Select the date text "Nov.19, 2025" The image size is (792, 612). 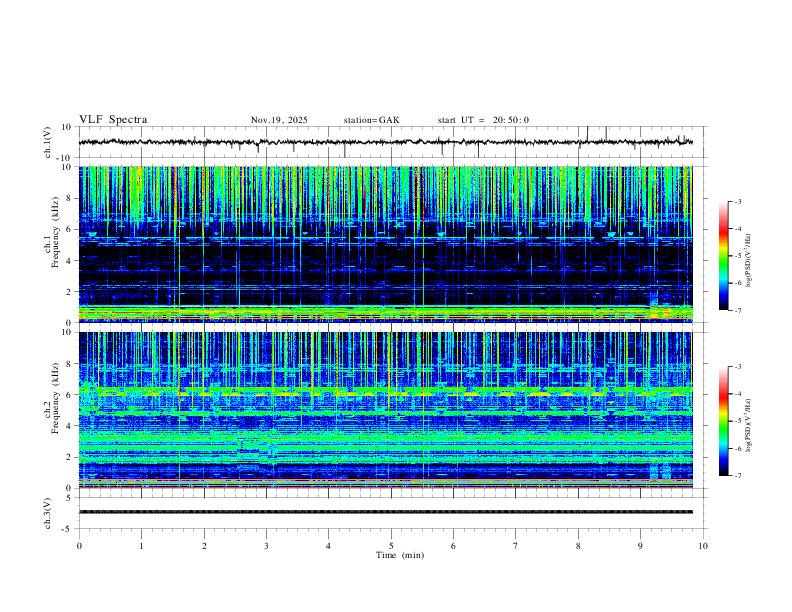tap(279, 120)
